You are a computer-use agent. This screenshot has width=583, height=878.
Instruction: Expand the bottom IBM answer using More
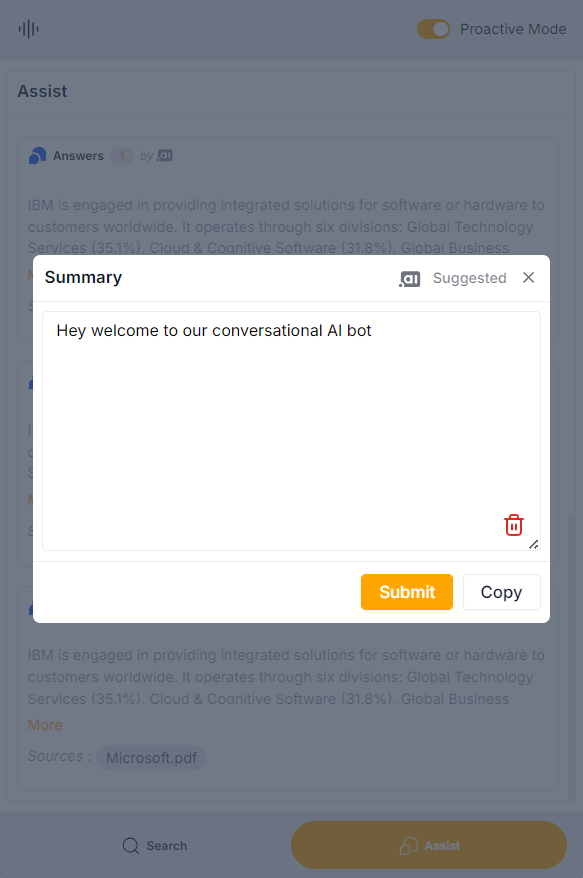pyautogui.click(x=44, y=724)
